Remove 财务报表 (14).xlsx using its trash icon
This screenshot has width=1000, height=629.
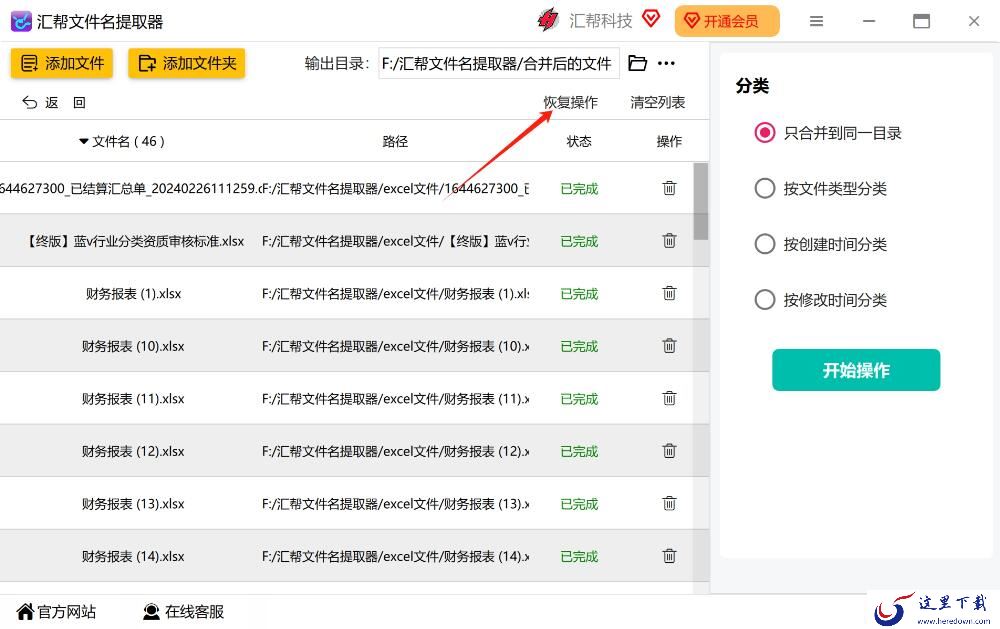(669, 556)
